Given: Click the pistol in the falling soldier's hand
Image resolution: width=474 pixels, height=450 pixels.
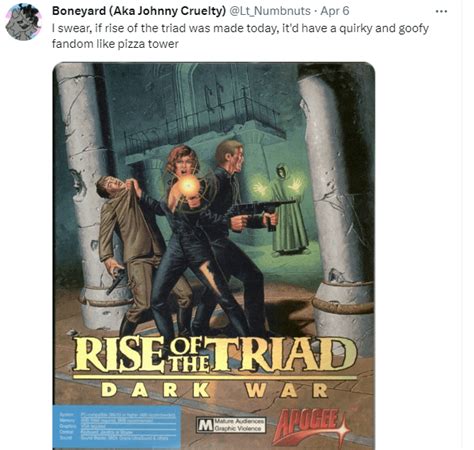Looking at the screenshot, I should [x=117, y=279].
